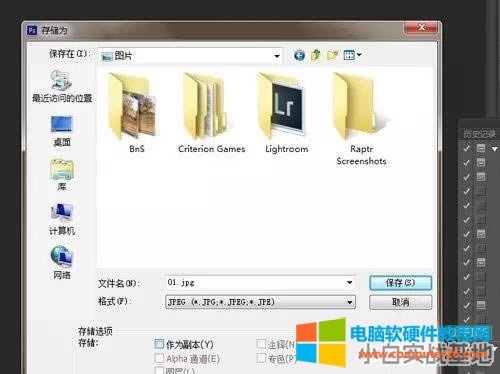This screenshot has width=500, height=374.
Task: Open Libraries (库) in sidebar
Action: coord(62,175)
